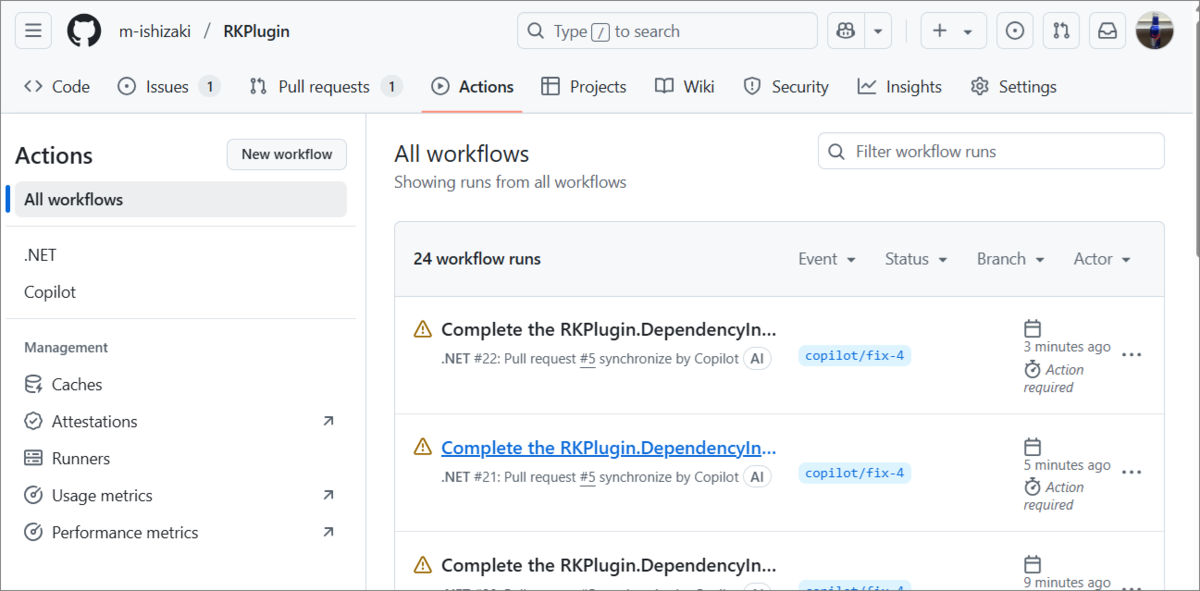Open the notifications inbox icon

click(x=1107, y=31)
